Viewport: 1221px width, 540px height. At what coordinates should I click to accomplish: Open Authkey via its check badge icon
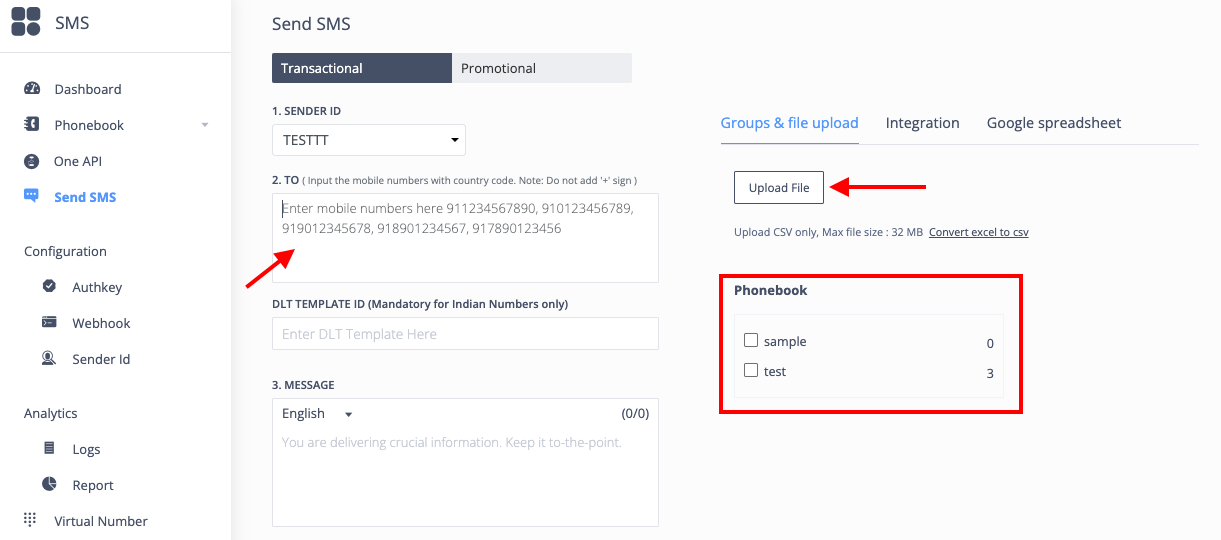pos(49,287)
